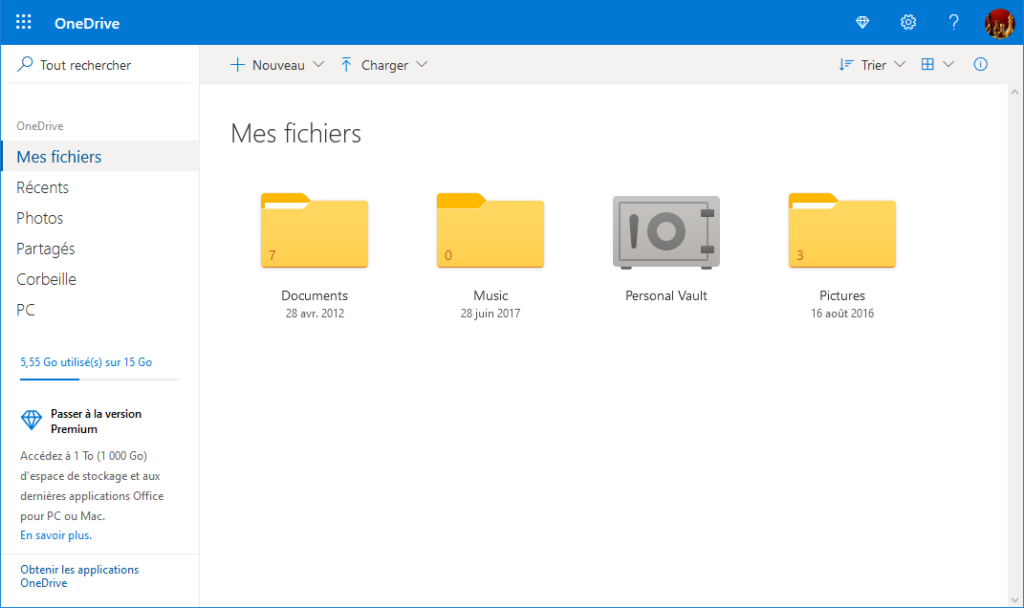Open the Pictures folder icon
This screenshot has width=1024, height=608.
[842, 231]
